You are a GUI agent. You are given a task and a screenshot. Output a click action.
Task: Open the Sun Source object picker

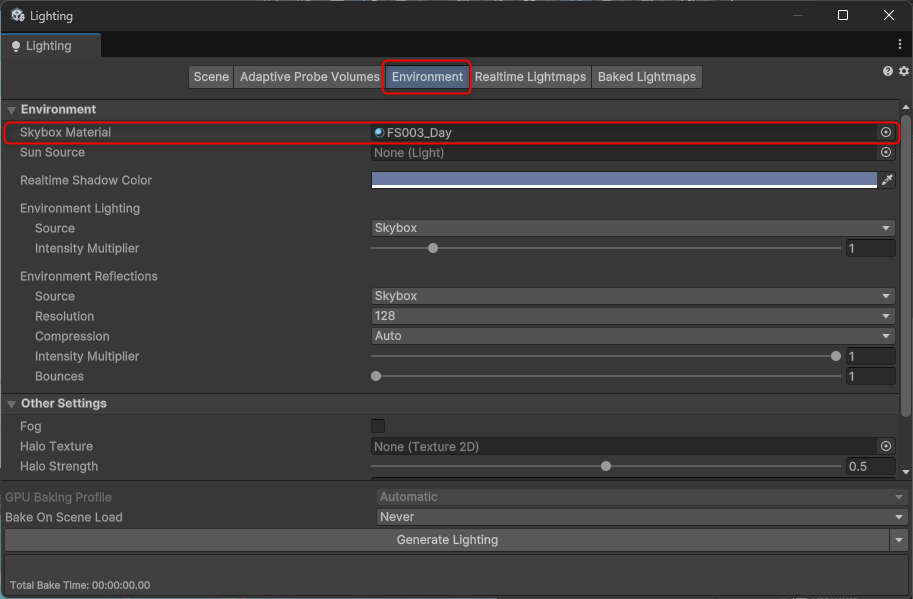pyautogui.click(x=885, y=153)
